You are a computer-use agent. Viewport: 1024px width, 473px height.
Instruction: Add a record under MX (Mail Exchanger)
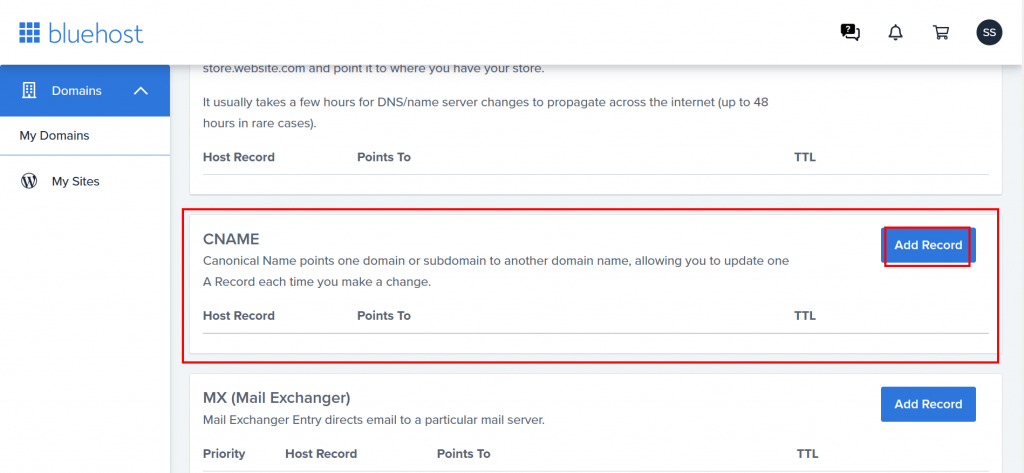(x=928, y=404)
